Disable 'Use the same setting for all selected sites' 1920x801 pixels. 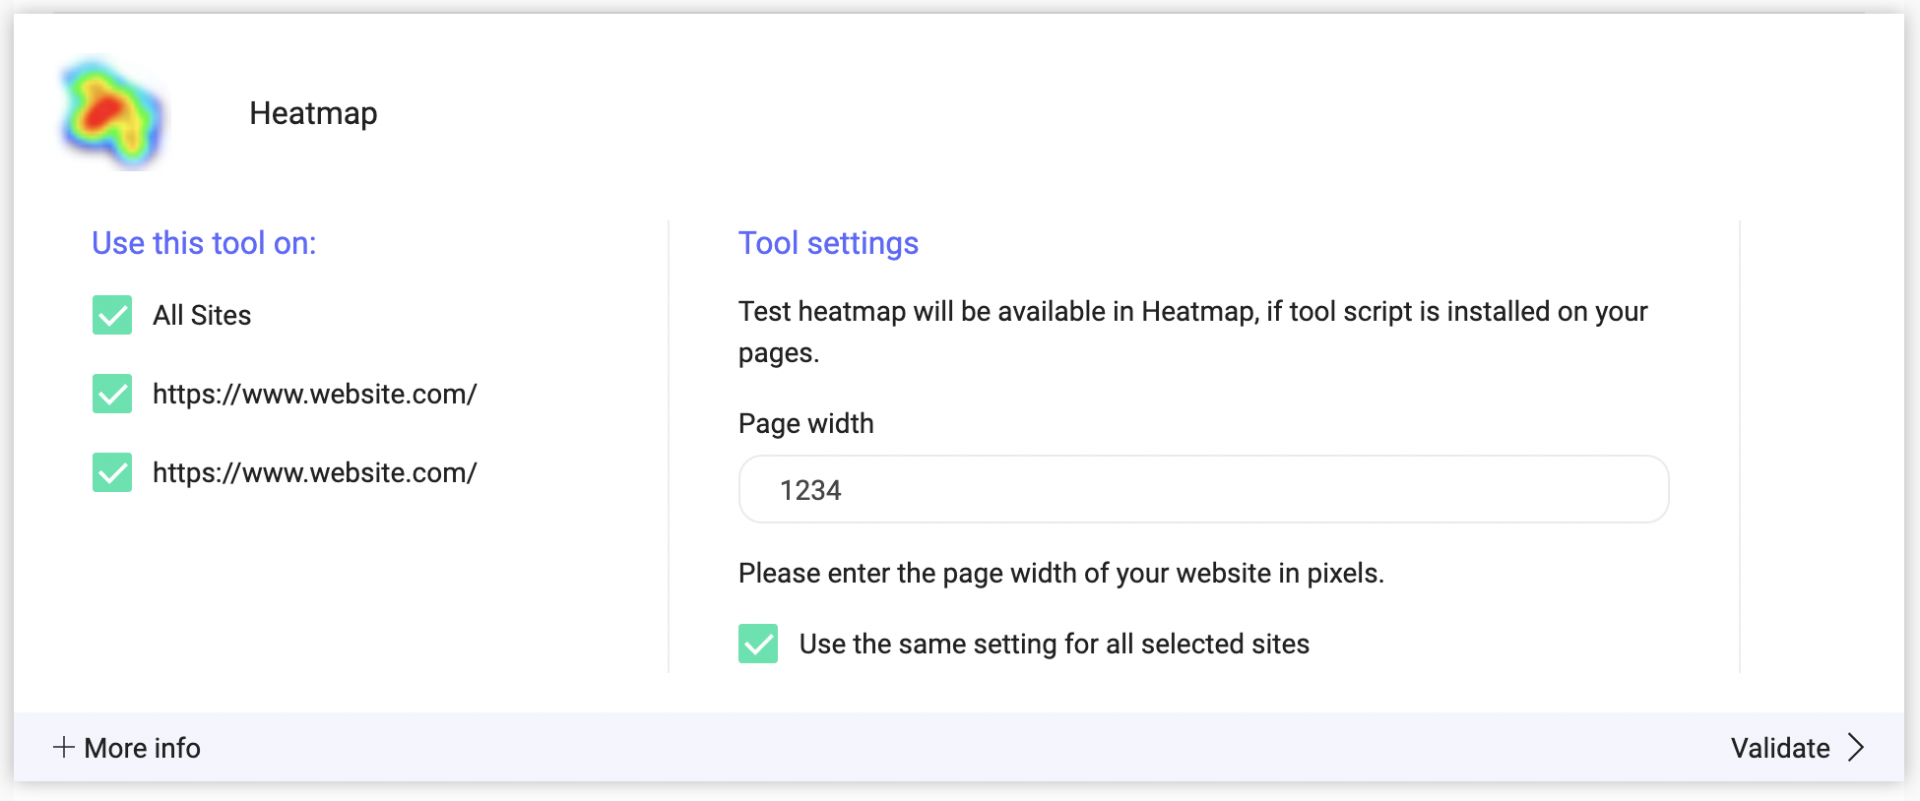[x=758, y=644]
